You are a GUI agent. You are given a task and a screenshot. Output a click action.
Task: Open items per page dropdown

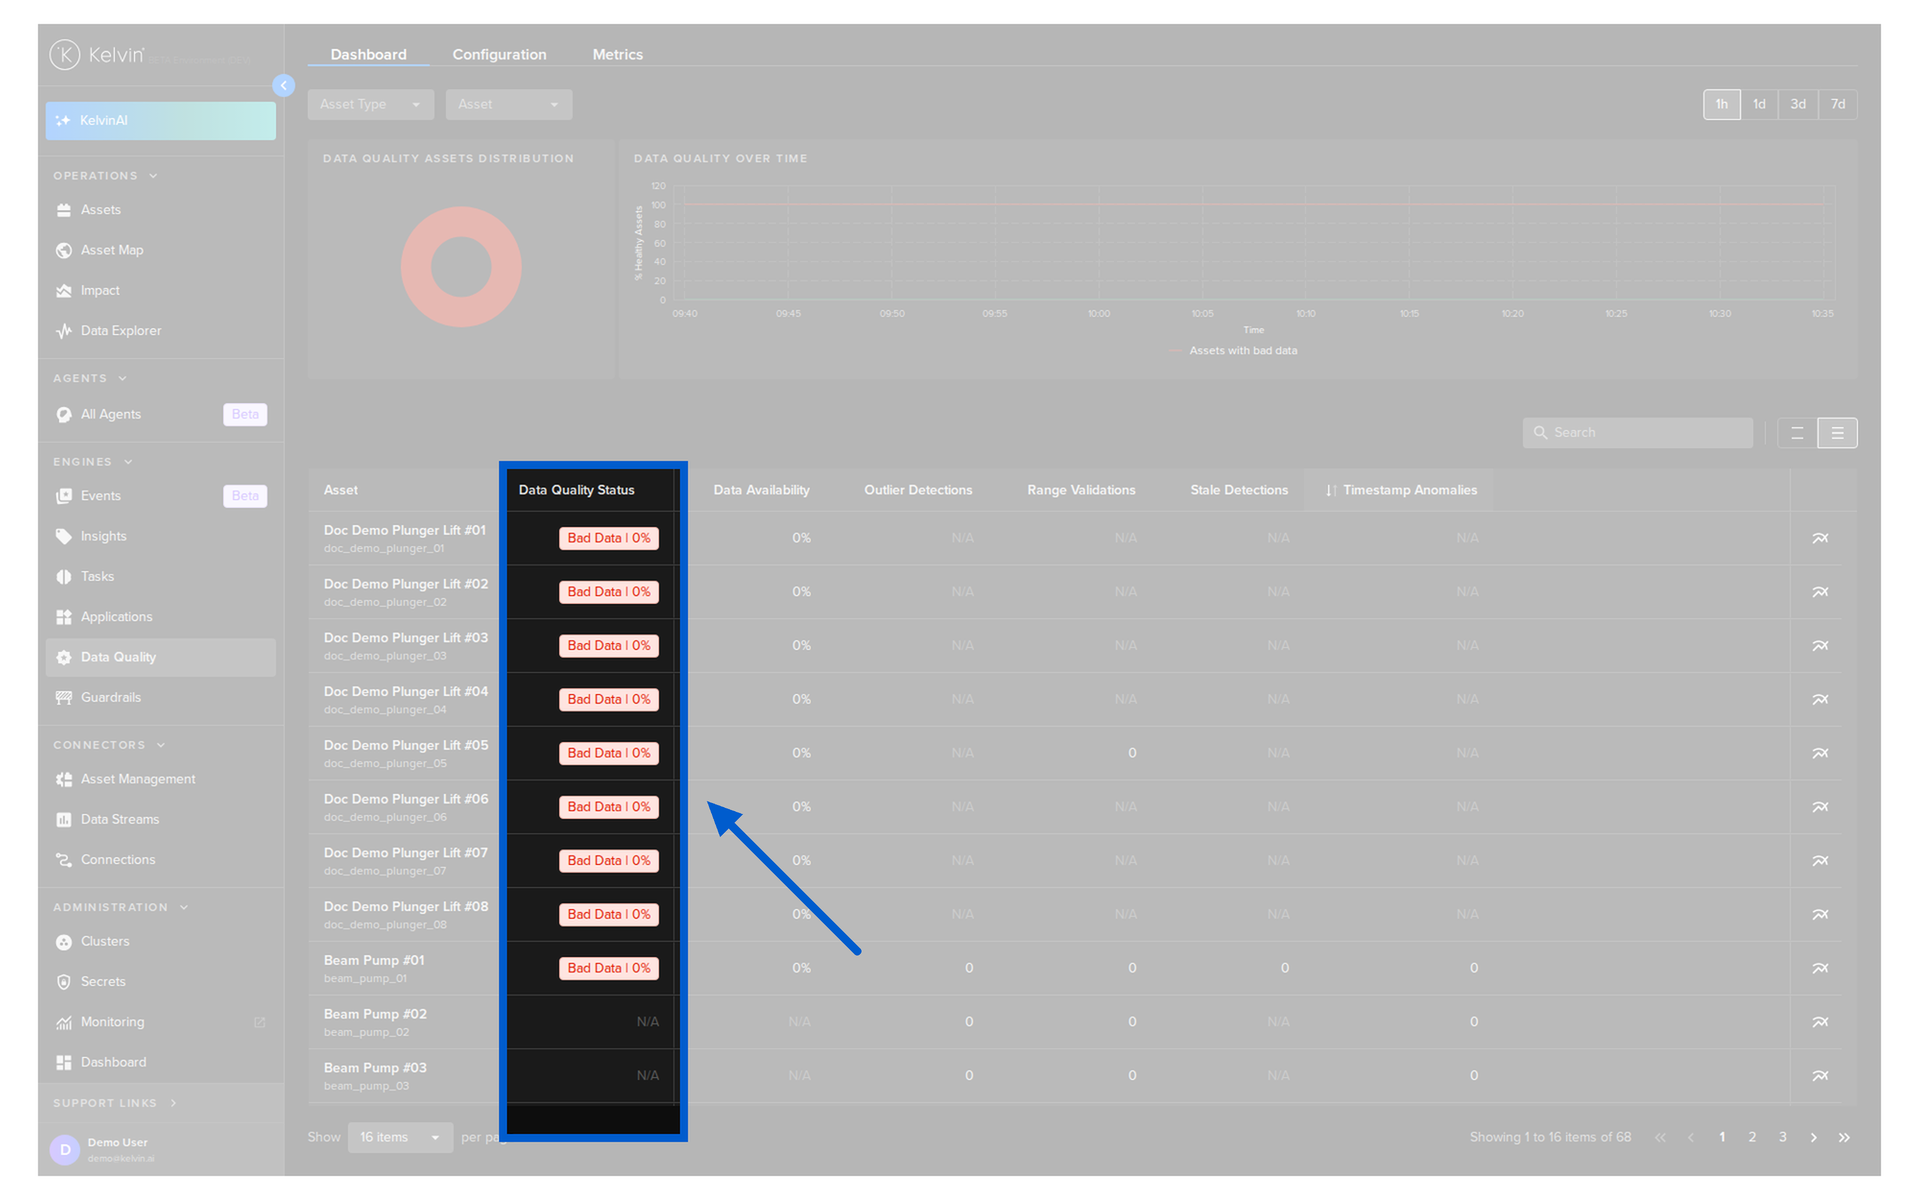pos(400,1138)
